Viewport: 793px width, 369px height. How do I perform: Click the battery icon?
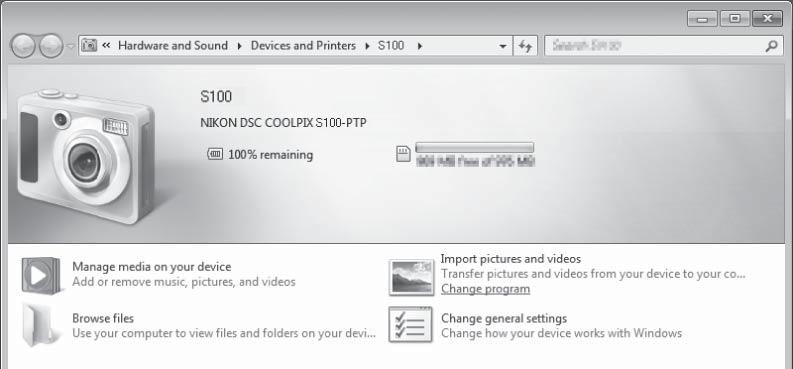click(215, 154)
